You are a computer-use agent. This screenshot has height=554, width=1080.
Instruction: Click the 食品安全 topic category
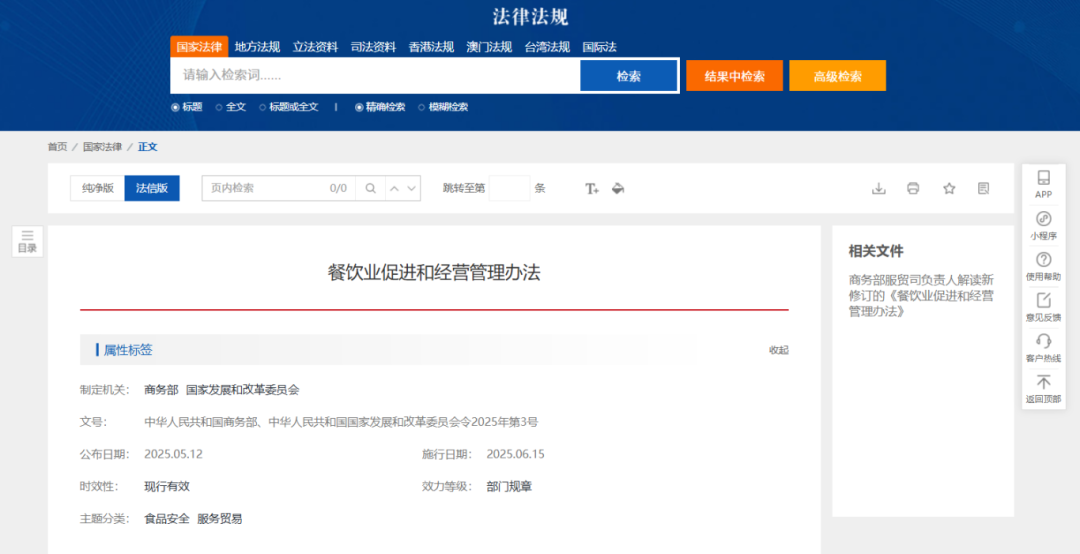(167, 519)
